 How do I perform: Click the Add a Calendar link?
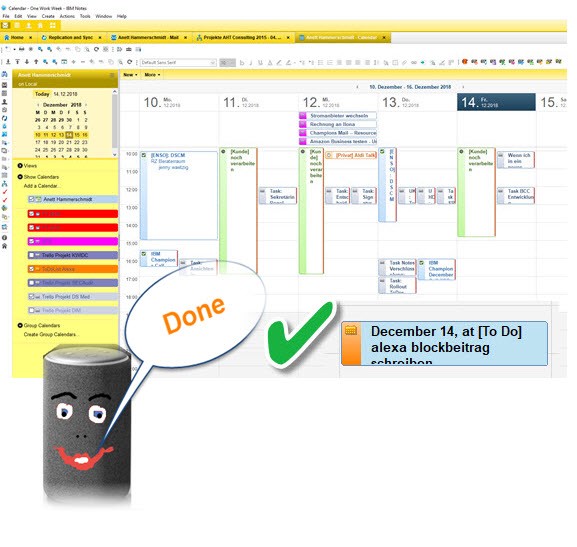pyautogui.click(x=41, y=186)
